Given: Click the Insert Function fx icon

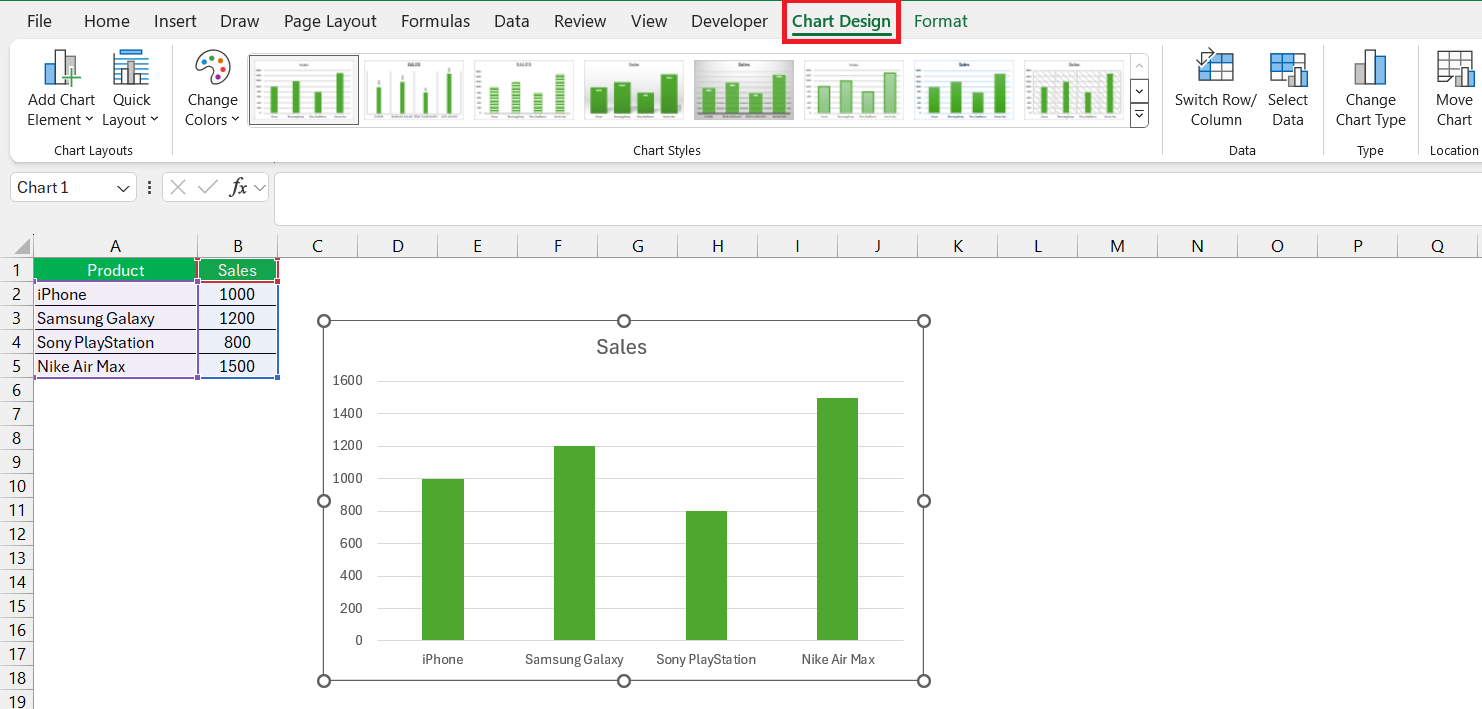Looking at the screenshot, I should [x=238, y=187].
